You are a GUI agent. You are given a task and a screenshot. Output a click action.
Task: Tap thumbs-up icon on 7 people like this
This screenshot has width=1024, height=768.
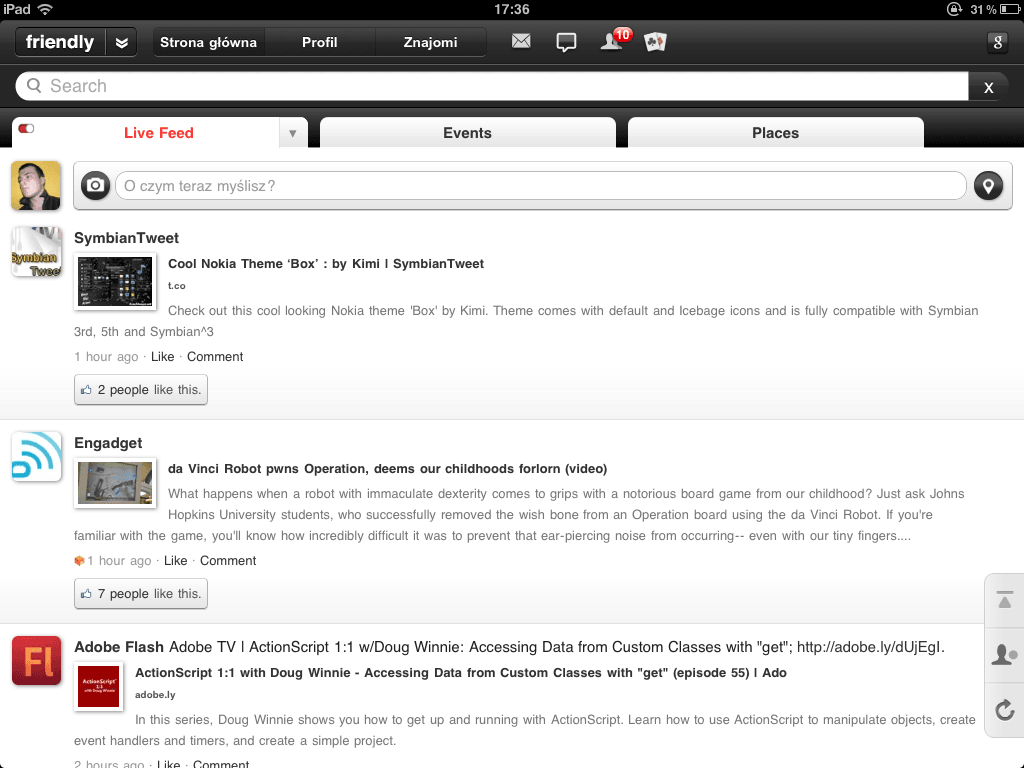click(x=86, y=594)
